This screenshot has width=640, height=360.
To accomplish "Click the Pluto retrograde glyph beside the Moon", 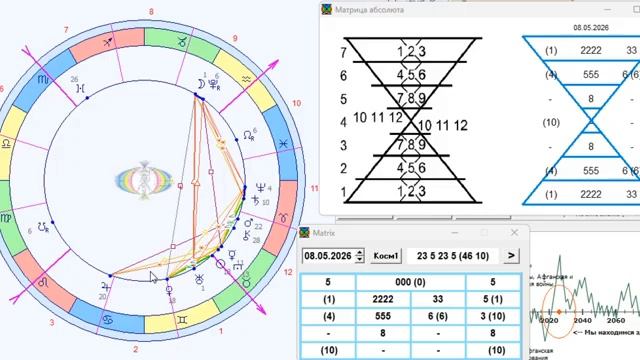I will (214, 84).
